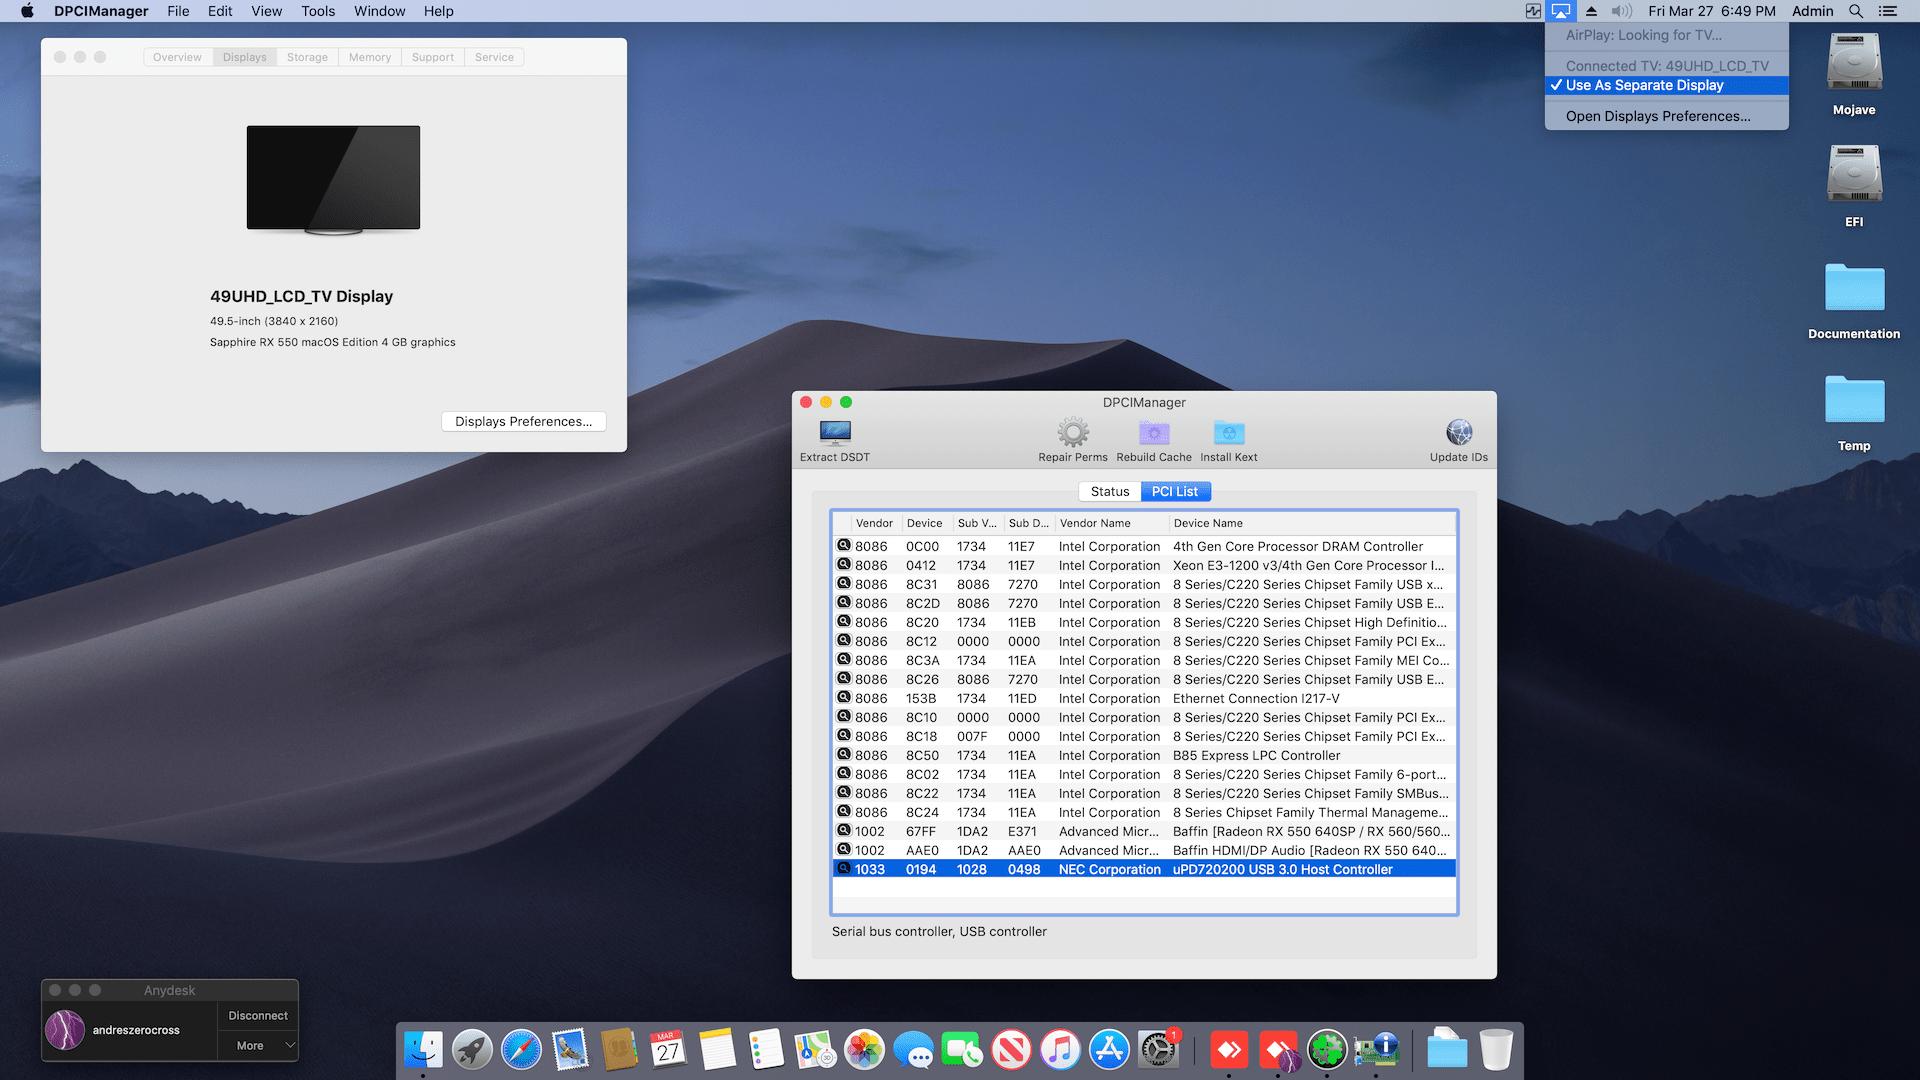The width and height of the screenshot is (1920, 1080).
Task: Open AirPlay display menu bar icon
Action: tap(1560, 11)
